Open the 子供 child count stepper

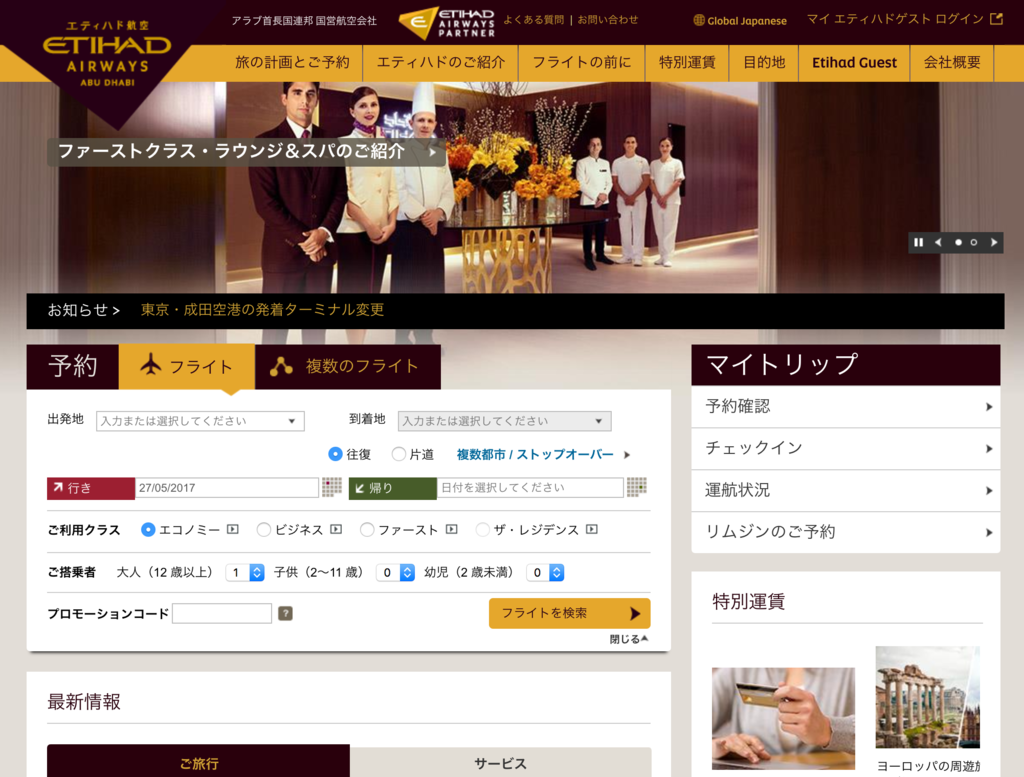[x=396, y=573]
